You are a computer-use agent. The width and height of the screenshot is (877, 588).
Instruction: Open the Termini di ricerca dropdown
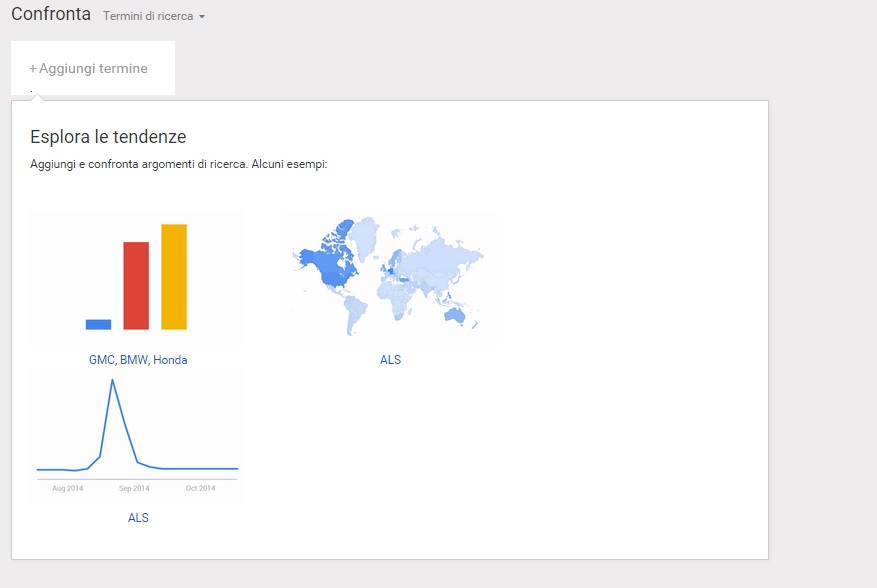pos(148,16)
